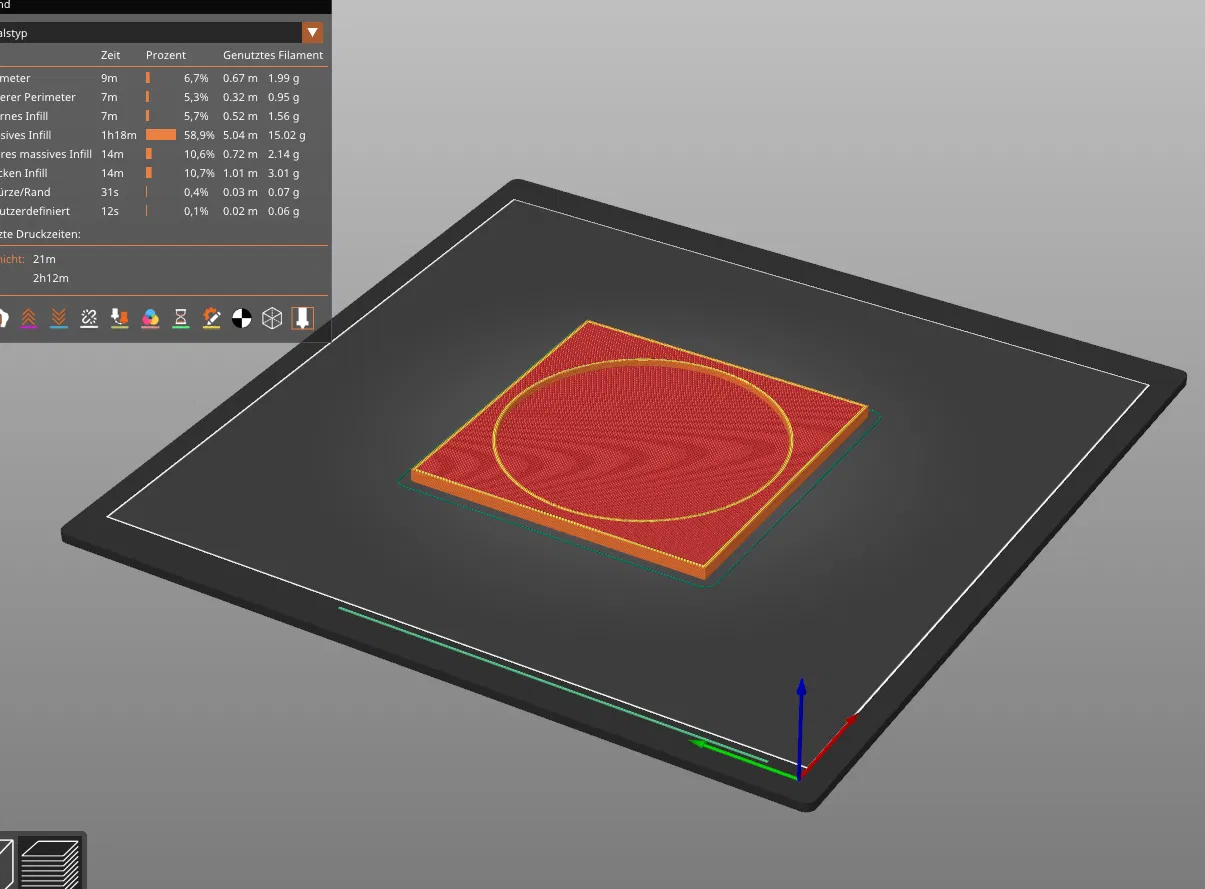Toggle external Perimeter row showing 0.95 g
This screenshot has width=1205, height=889.
tap(162, 97)
